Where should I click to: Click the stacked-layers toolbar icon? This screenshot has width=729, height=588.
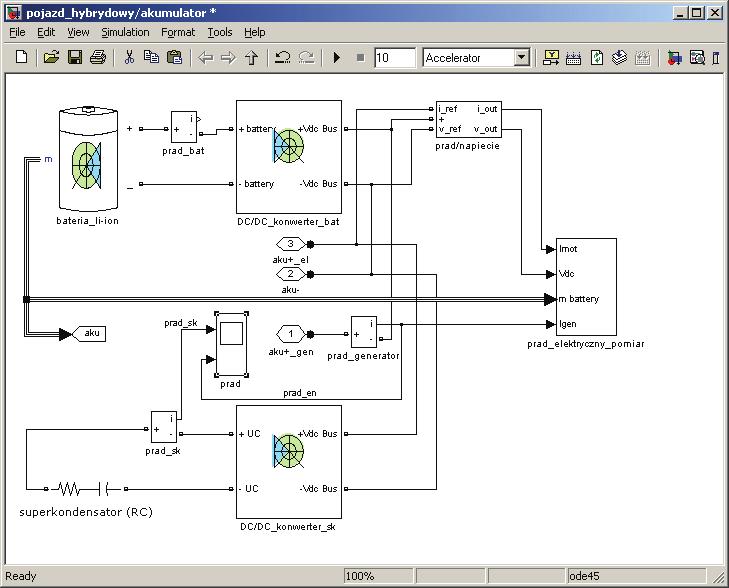619,58
